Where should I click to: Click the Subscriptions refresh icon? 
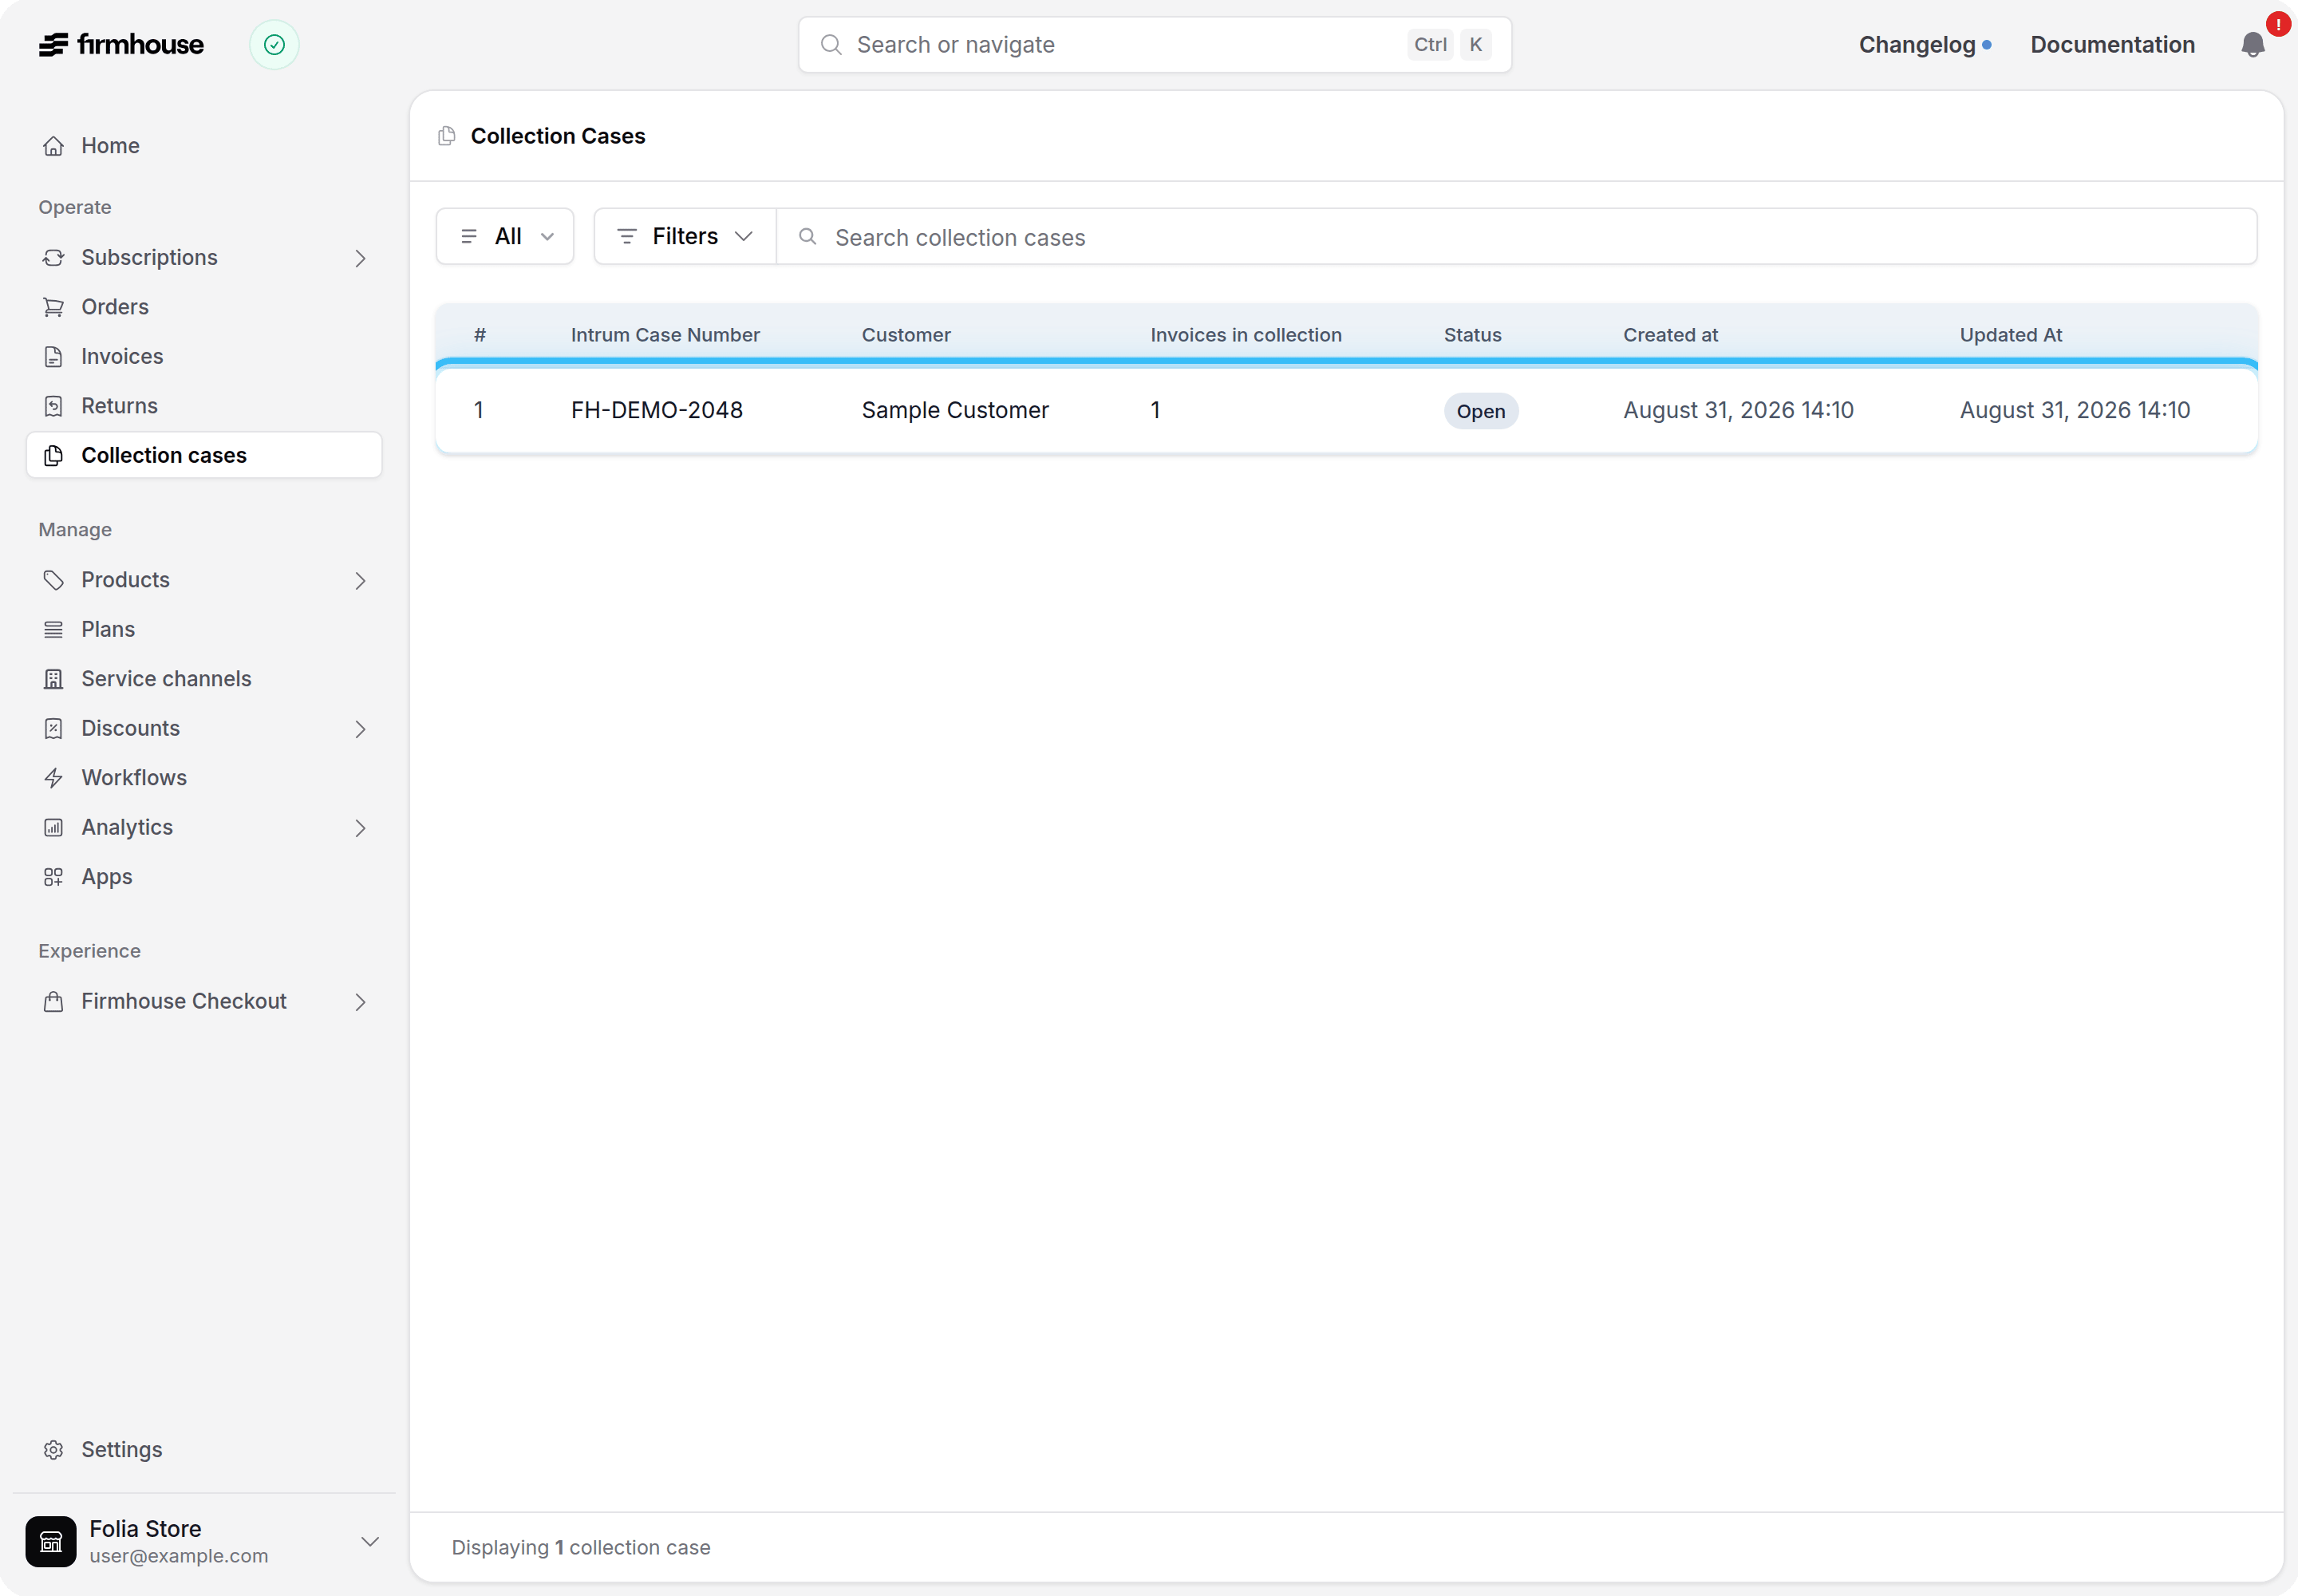(x=54, y=258)
